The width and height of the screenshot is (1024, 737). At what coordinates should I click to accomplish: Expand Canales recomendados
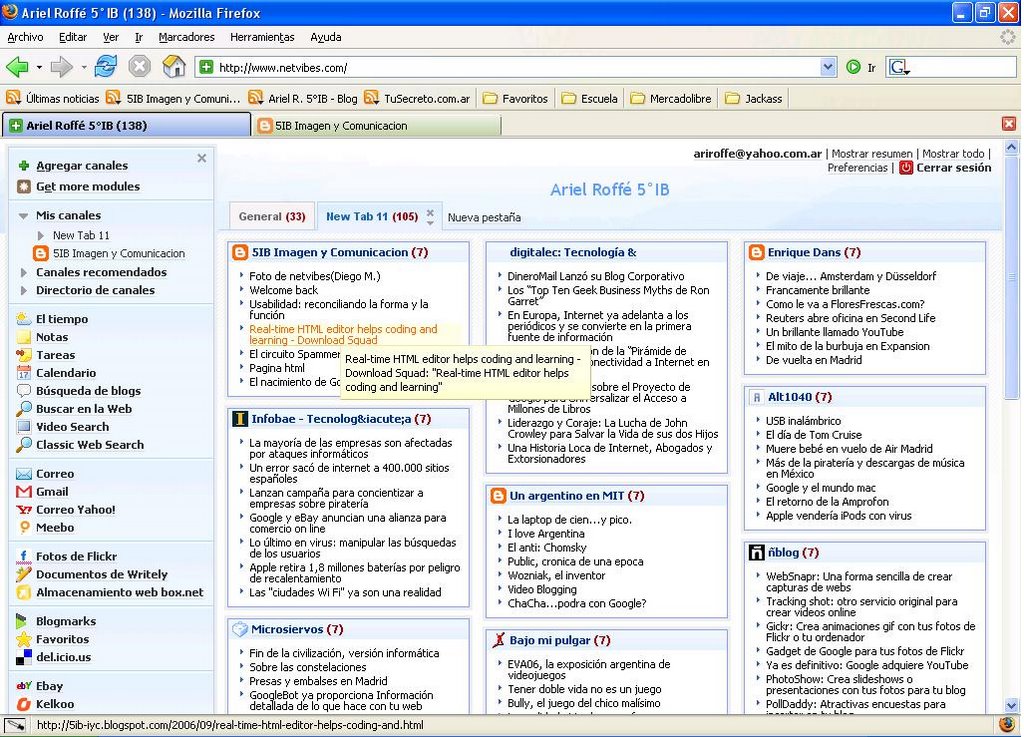tap(24, 272)
